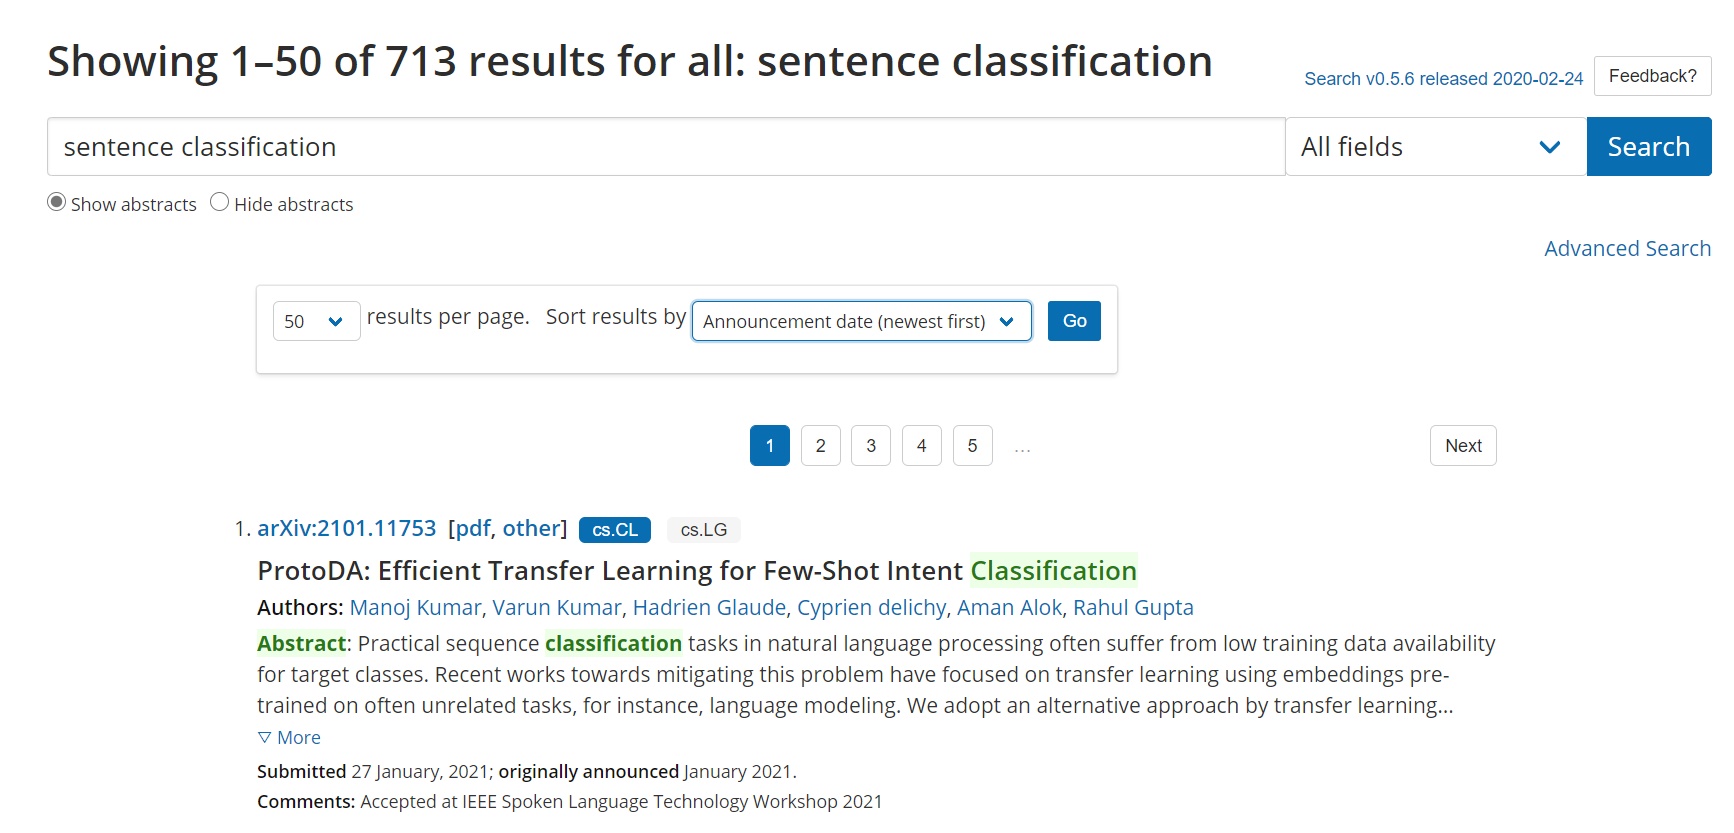This screenshot has height=833, width=1734.
Task: Open the arXiv:2101.11753 link
Action: click(347, 528)
